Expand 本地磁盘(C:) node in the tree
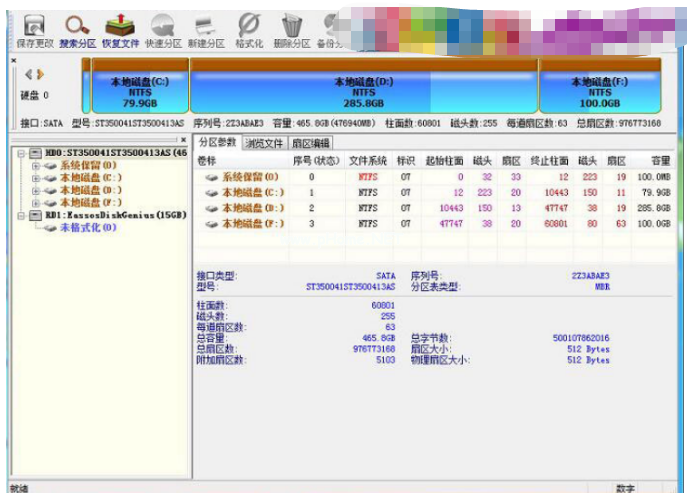The width and height of the screenshot is (692, 496). (36, 177)
